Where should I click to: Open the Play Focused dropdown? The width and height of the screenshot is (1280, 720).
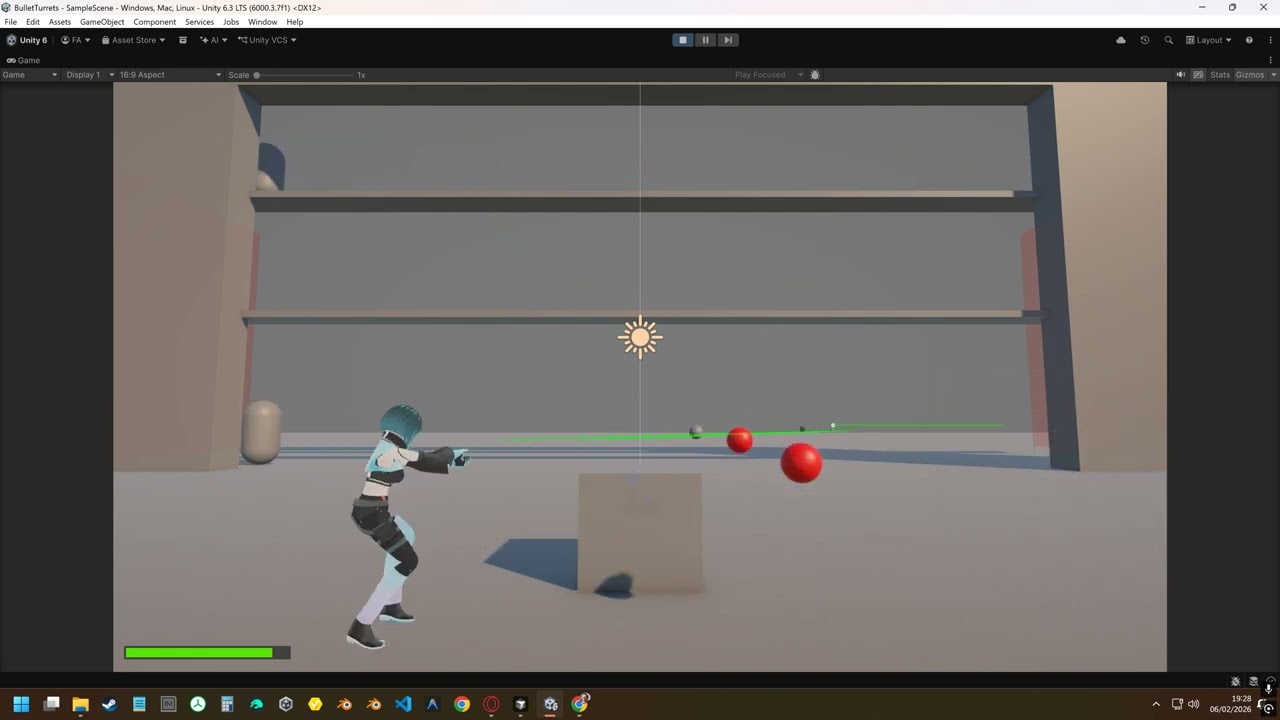pyautogui.click(x=769, y=75)
